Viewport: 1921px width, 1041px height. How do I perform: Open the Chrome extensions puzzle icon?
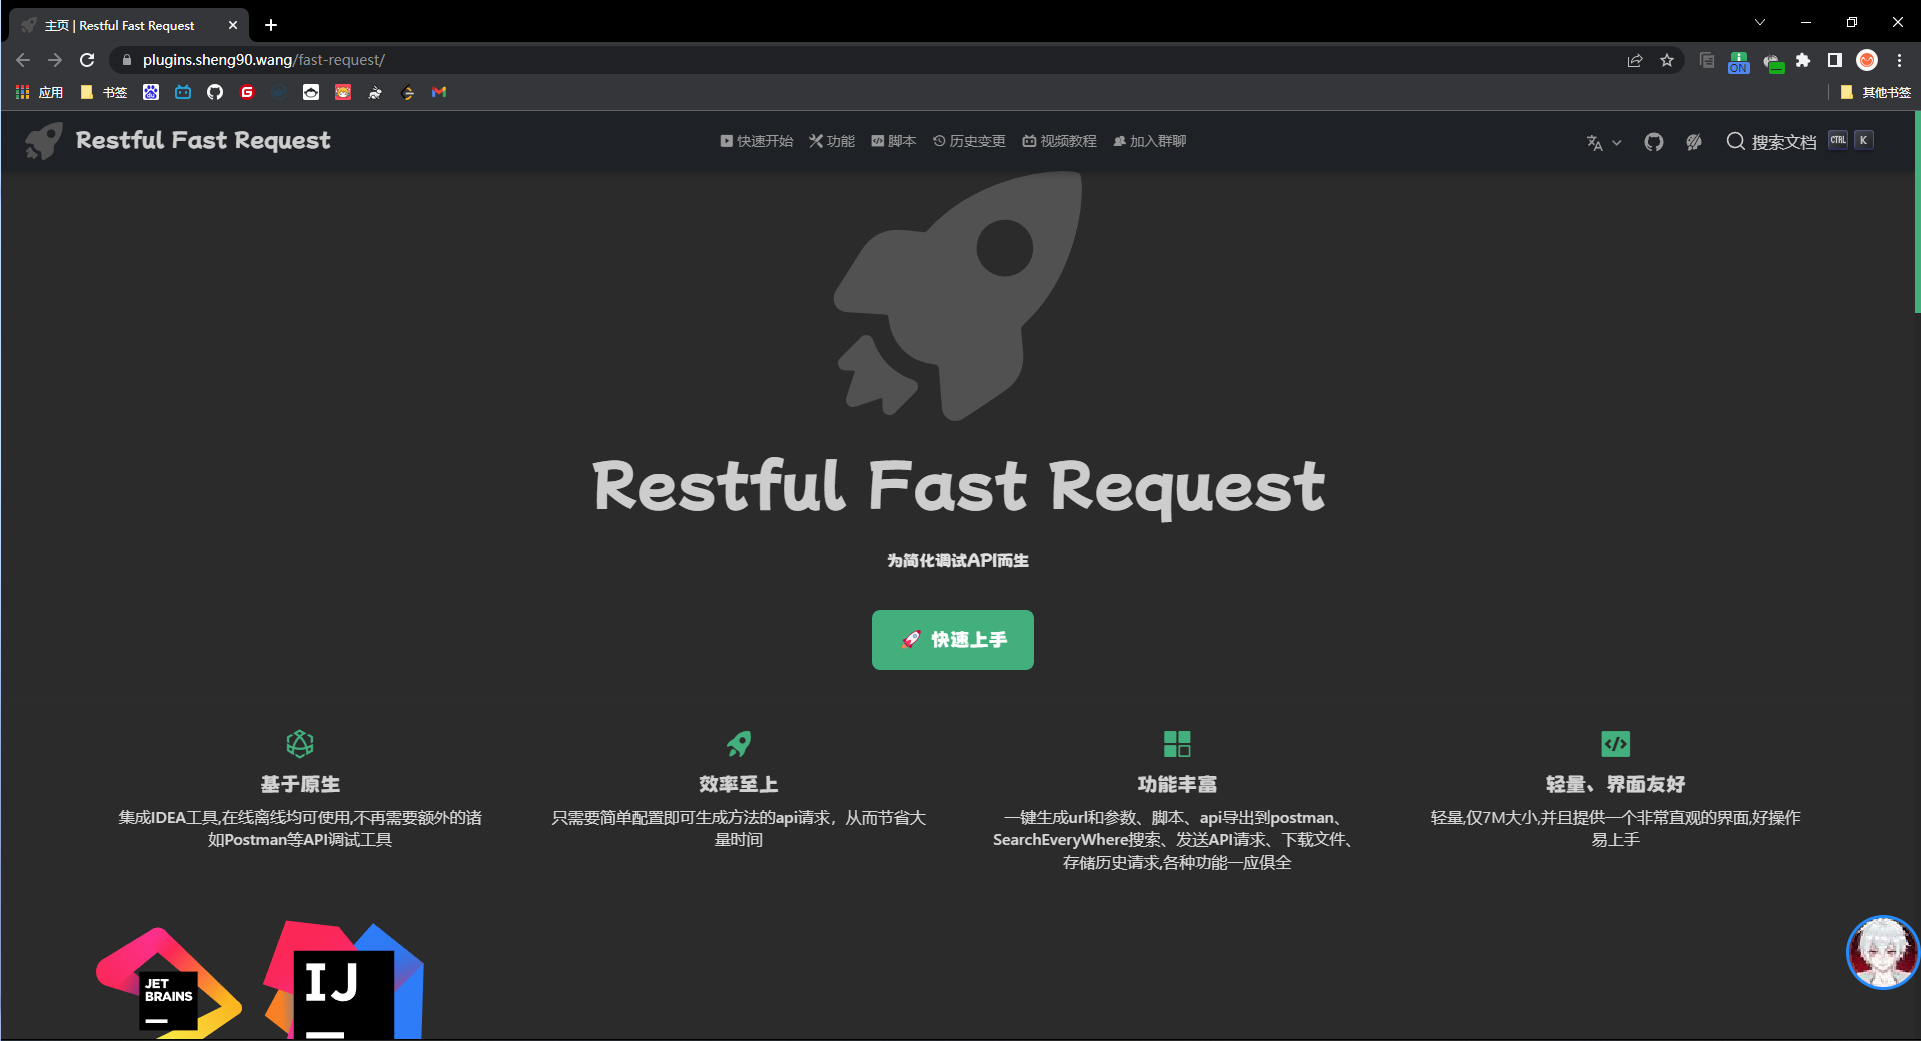pyautogui.click(x=1803, y=60)
